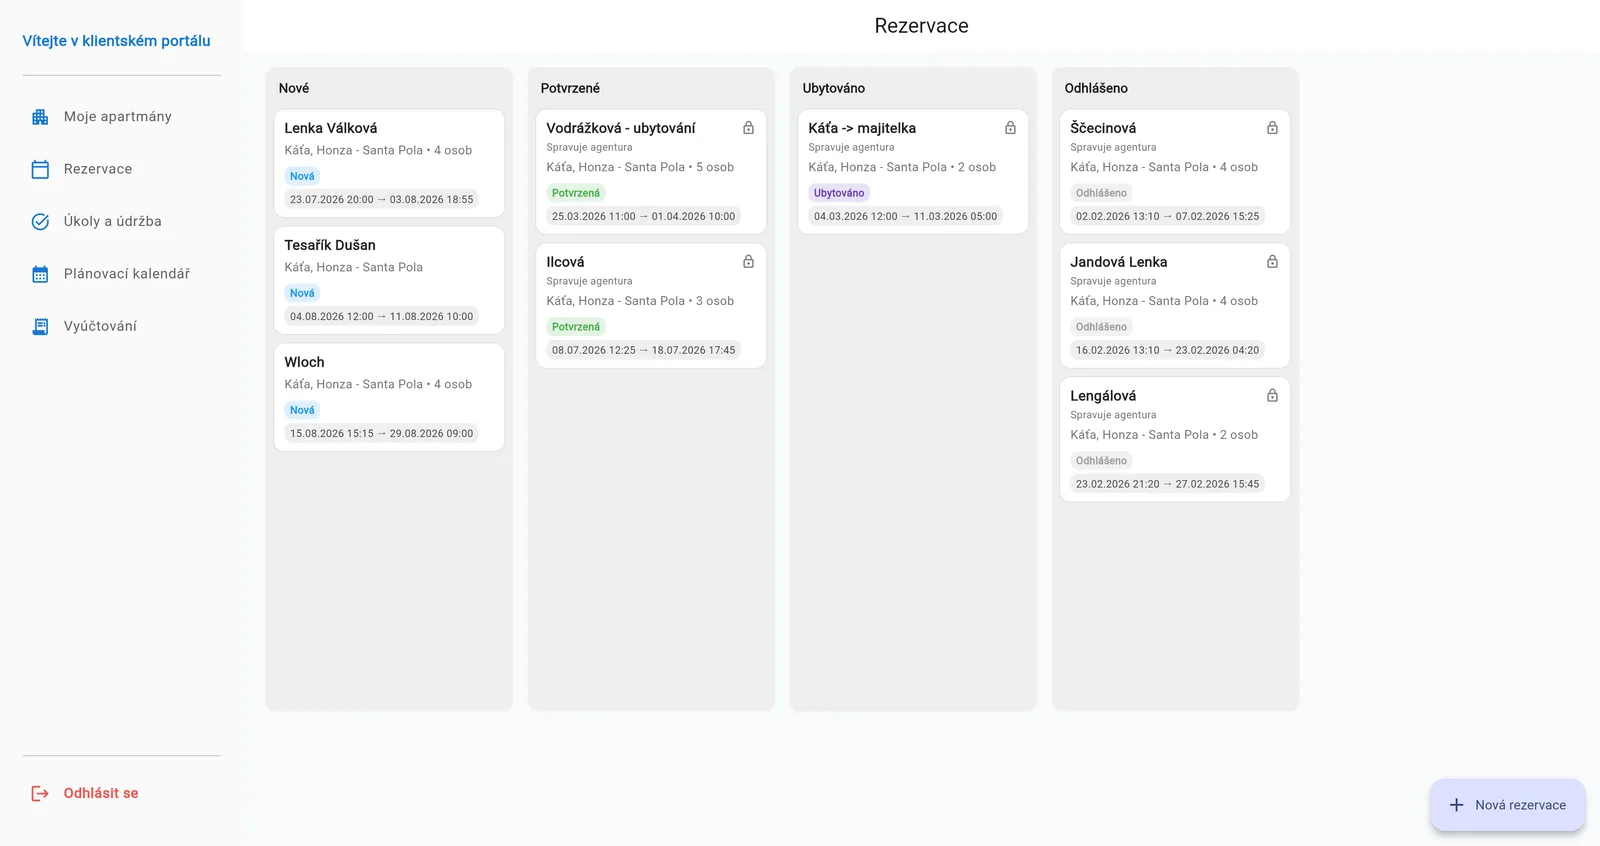
Task: Select the Jandová Lenka reservation title
Action: click(x=1119, y=262)
